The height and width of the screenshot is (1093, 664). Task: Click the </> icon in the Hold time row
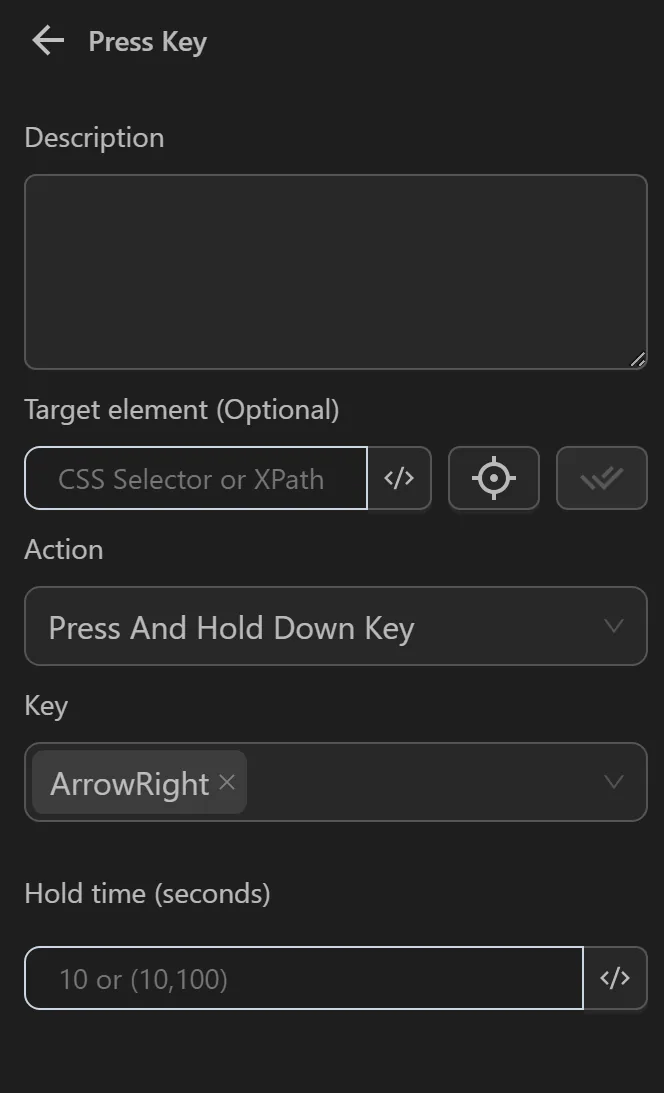616,978
